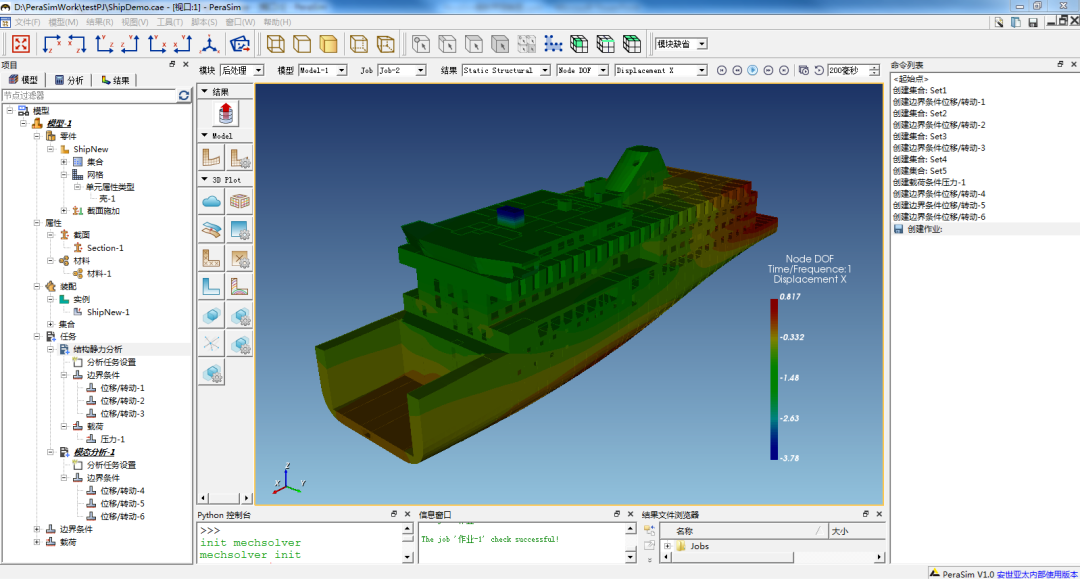Screen dimensions: 1080x587
Task: Open the 模块 dropdown showing 后处理
Action: 242,71
